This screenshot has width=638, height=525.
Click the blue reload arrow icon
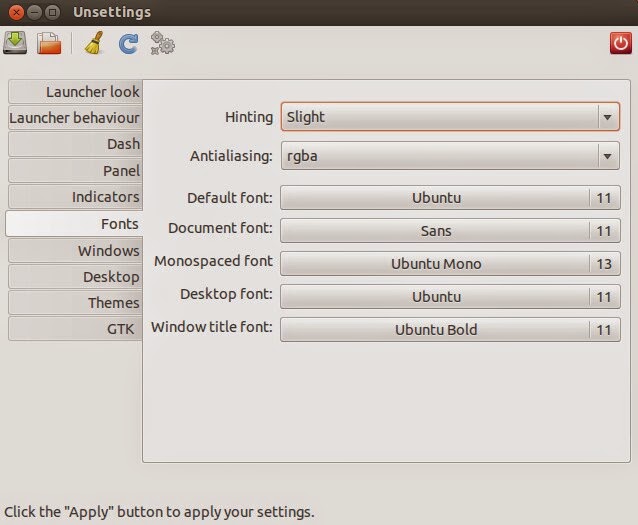pyautogui.click(x=129, y=44)
